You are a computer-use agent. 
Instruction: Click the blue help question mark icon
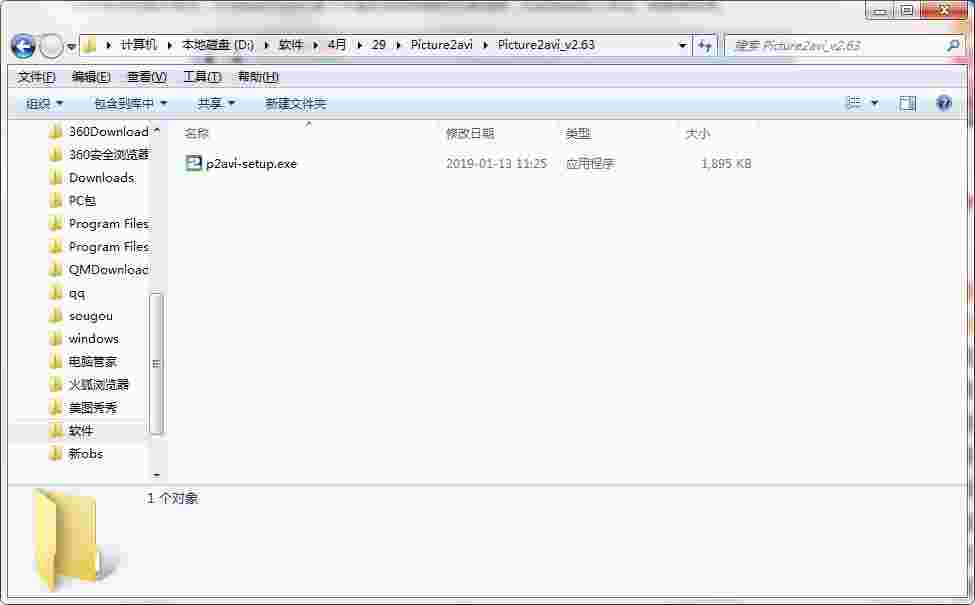click(943, 103)
